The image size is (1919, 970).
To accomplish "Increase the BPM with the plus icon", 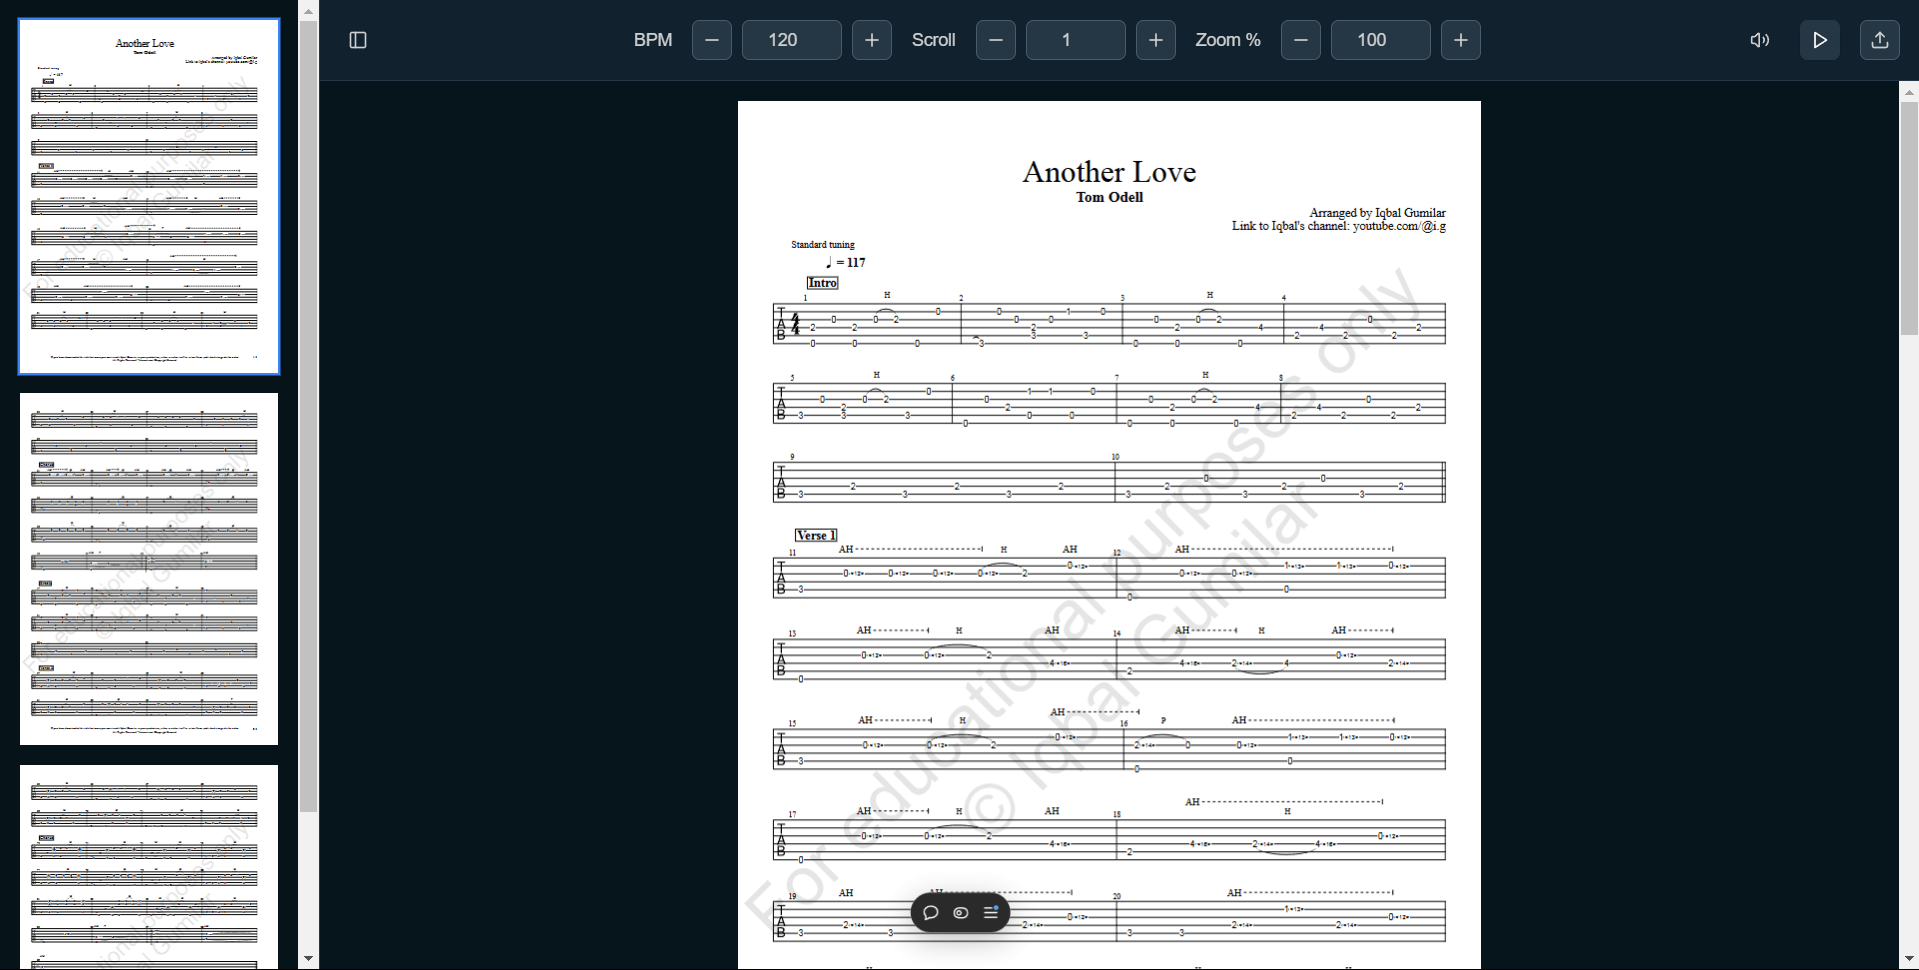I will [x=871, y=40].
